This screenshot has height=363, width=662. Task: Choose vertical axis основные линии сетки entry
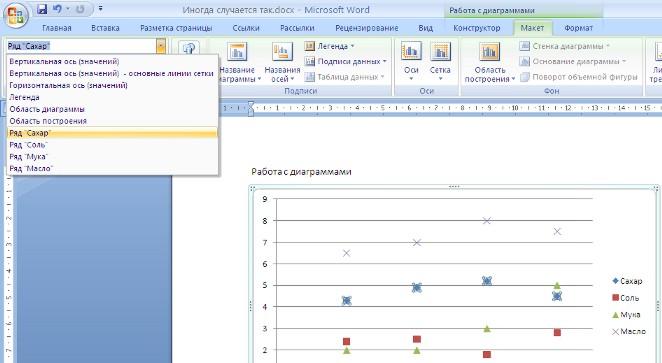coord(112,73)
